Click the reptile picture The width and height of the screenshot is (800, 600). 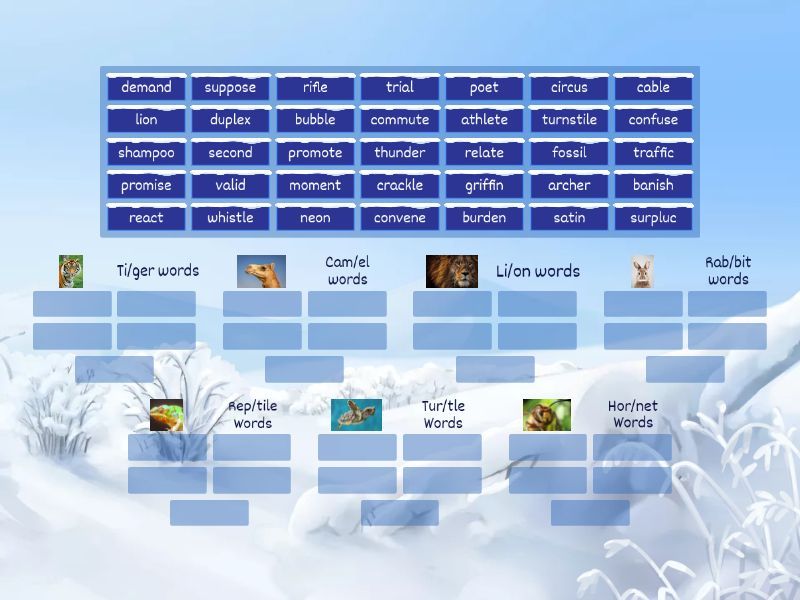click(x=167, y=415)
